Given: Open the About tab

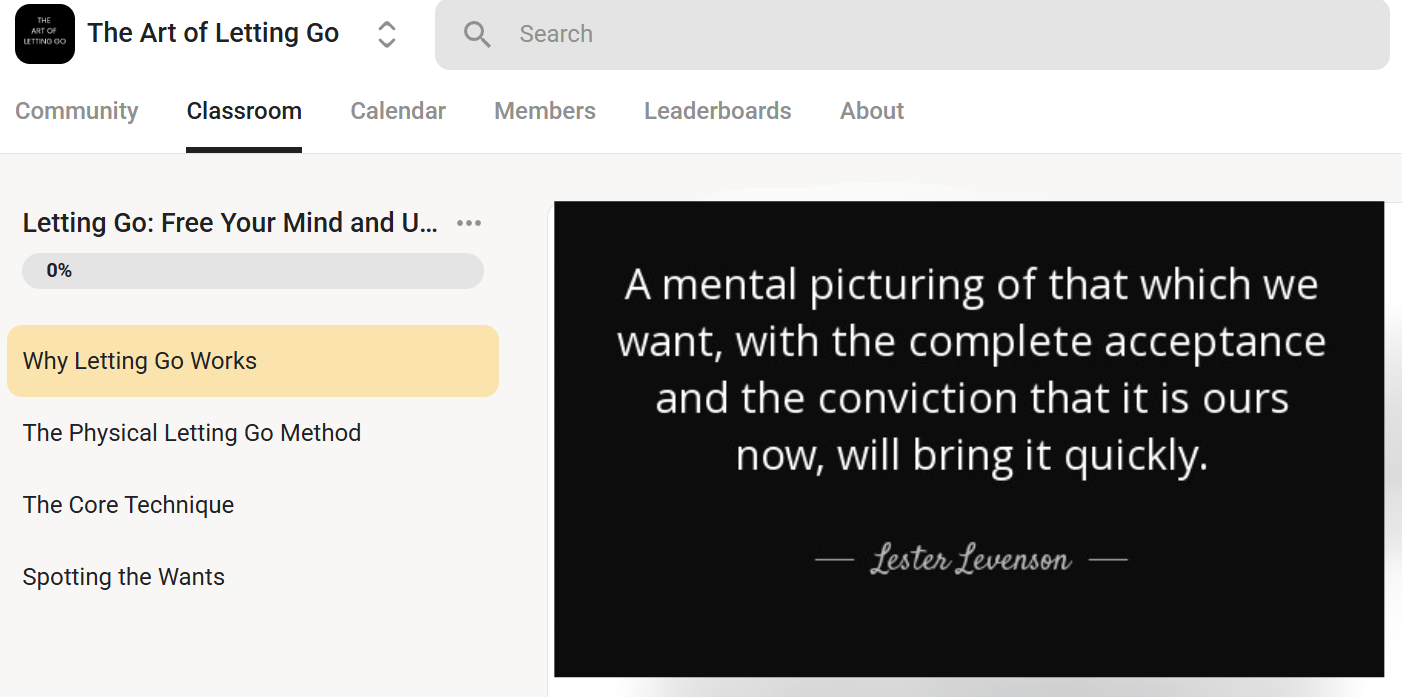Looking at the screenshot, I should 872,111.
